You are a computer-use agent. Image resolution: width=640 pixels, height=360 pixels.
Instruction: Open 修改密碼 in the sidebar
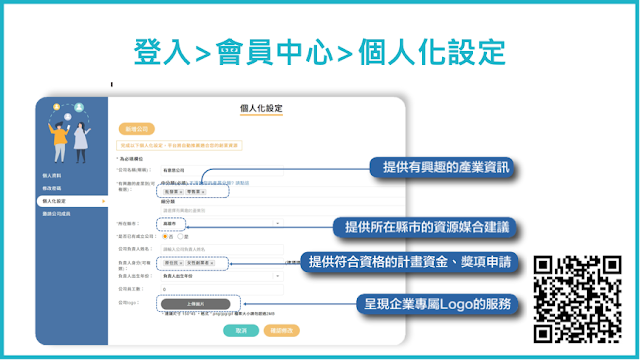[x=52, y=188]
